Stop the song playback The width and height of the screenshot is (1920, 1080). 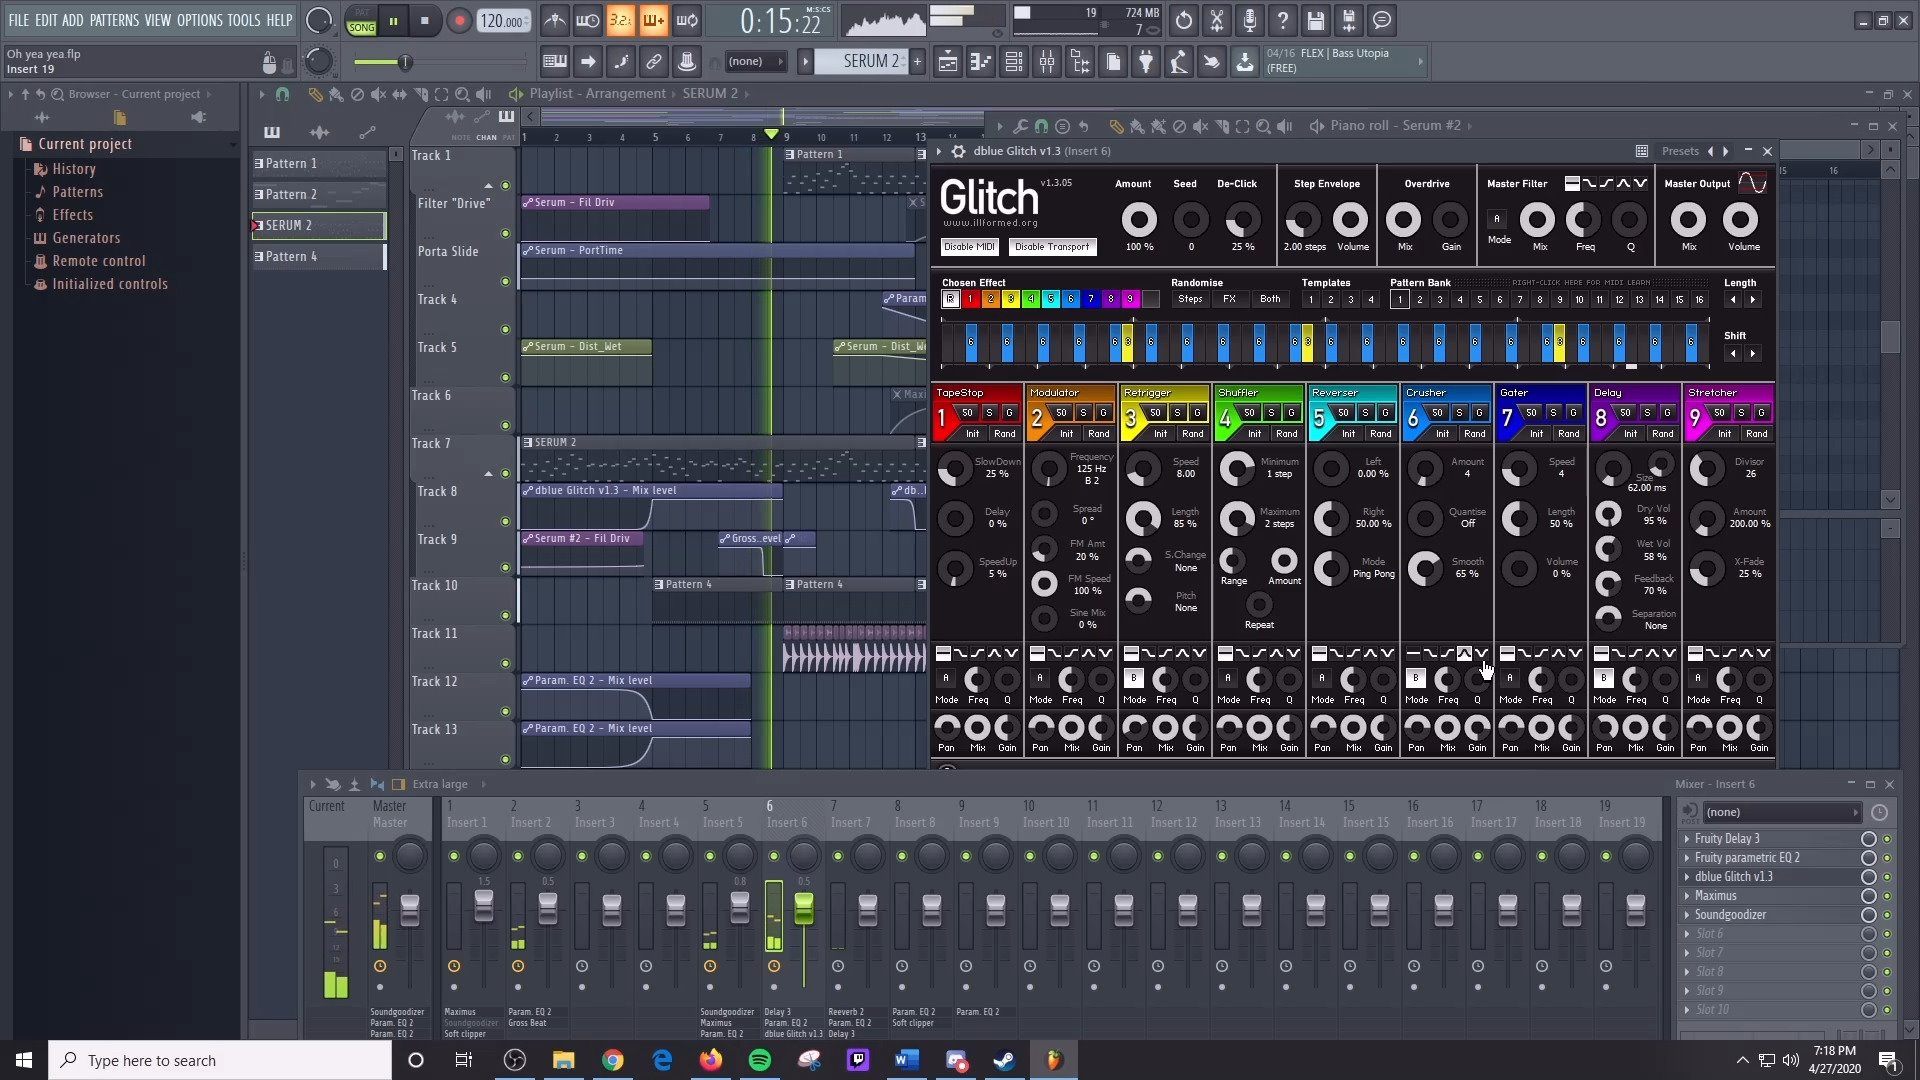coord(425,21)
